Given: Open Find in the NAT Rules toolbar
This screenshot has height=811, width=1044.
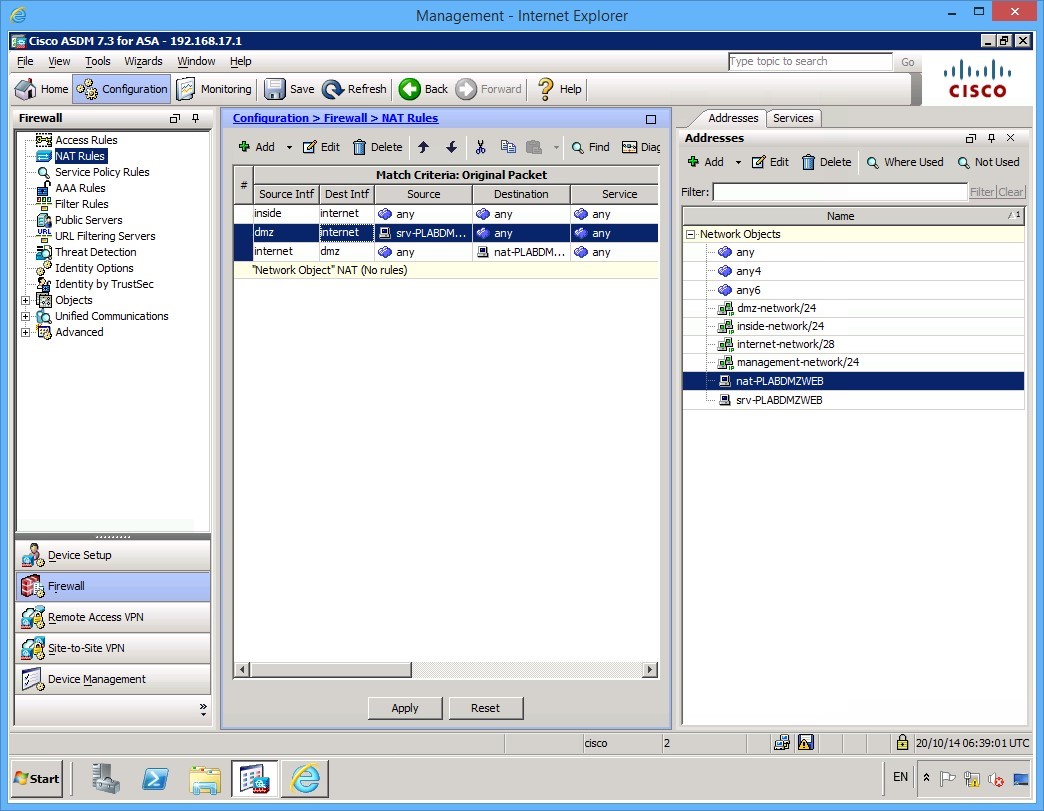Looking at the screenshot, I should click(x=589, y=147).
